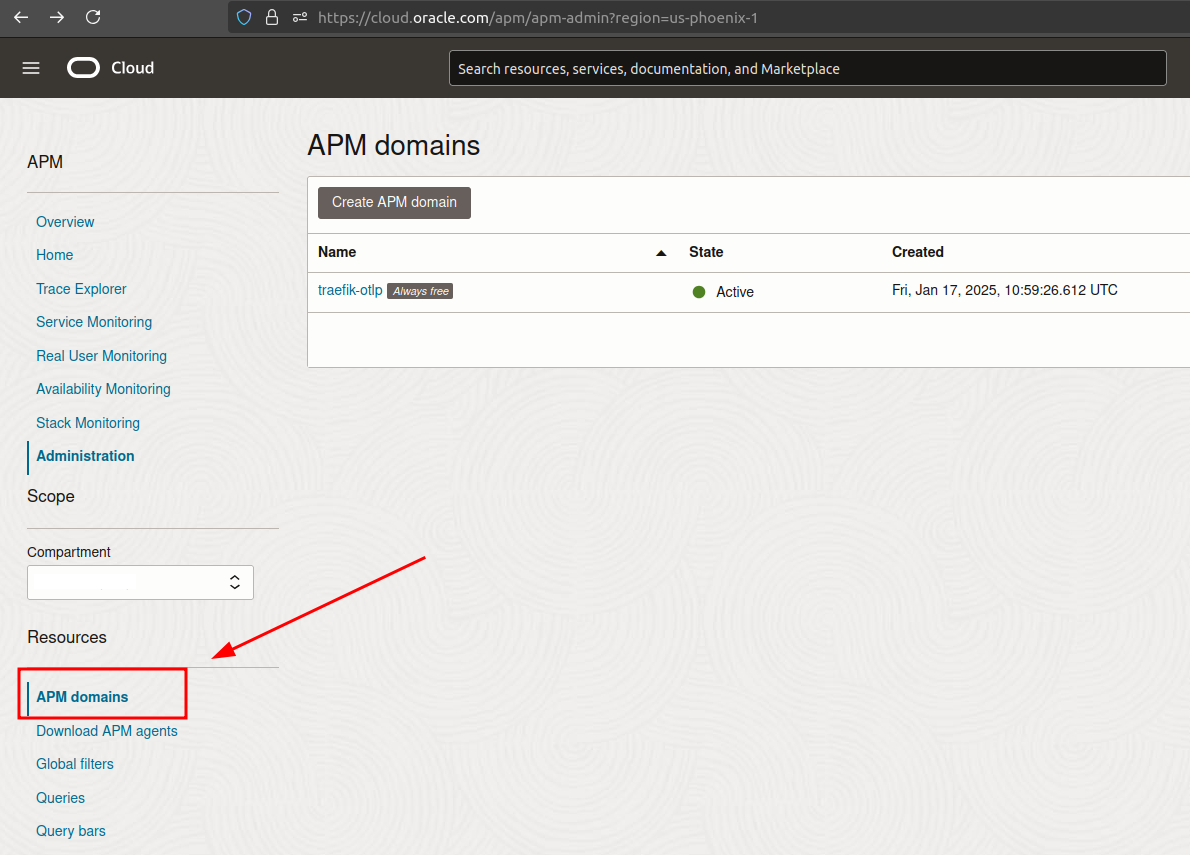Open the traefik-otlp domain link
This screenshot has width=1190, height=855.
(350, 290)
